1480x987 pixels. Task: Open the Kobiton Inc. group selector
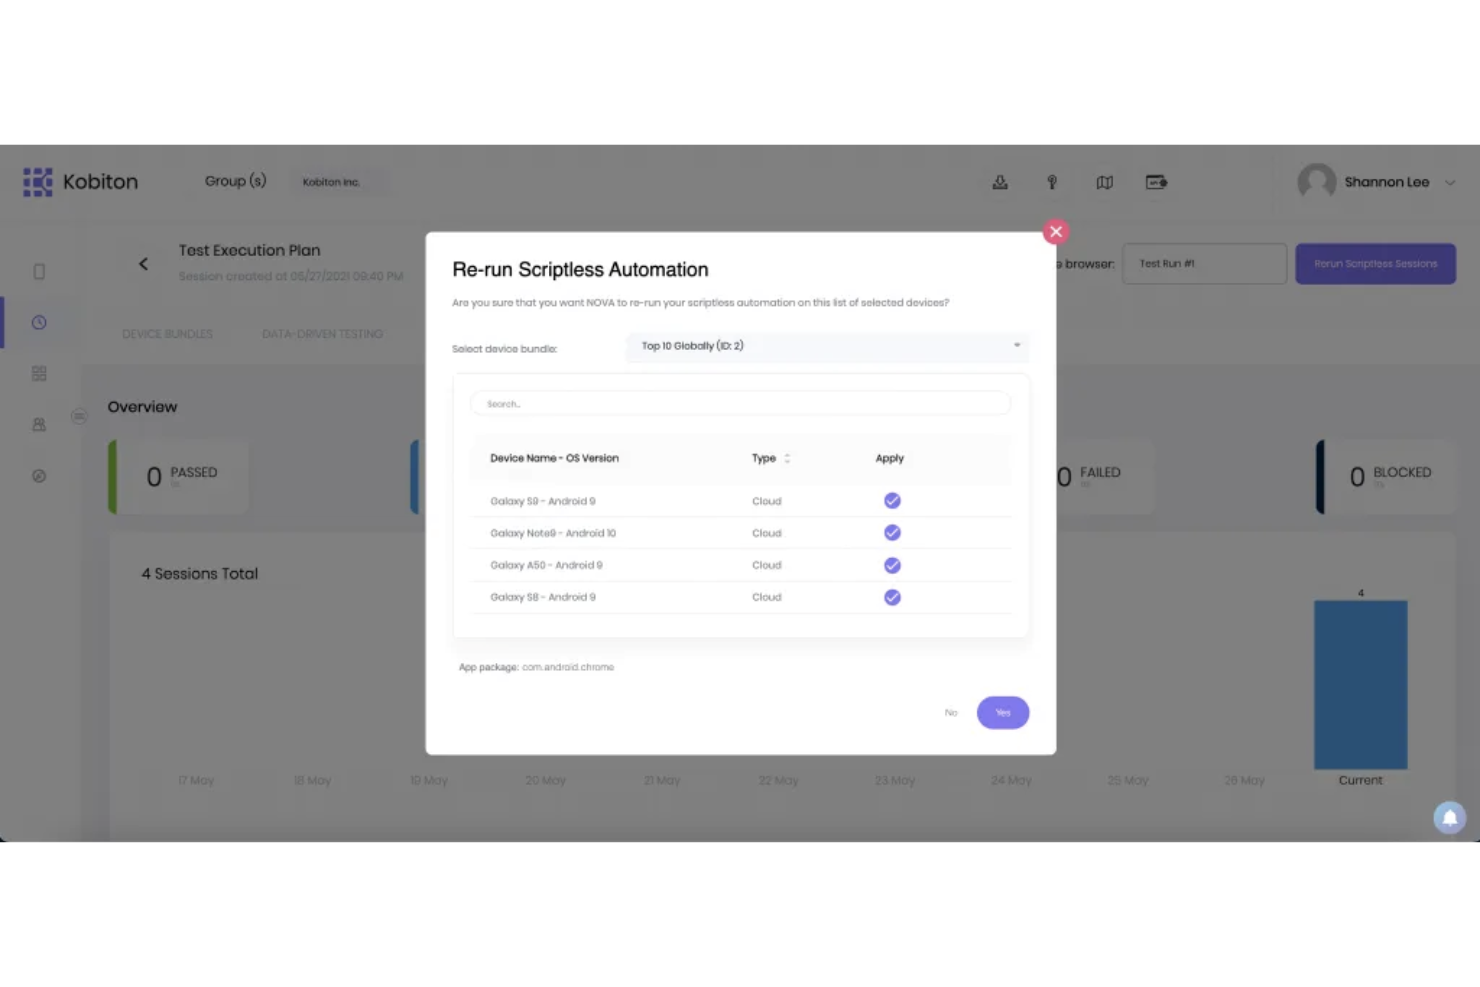coord(331,182)
